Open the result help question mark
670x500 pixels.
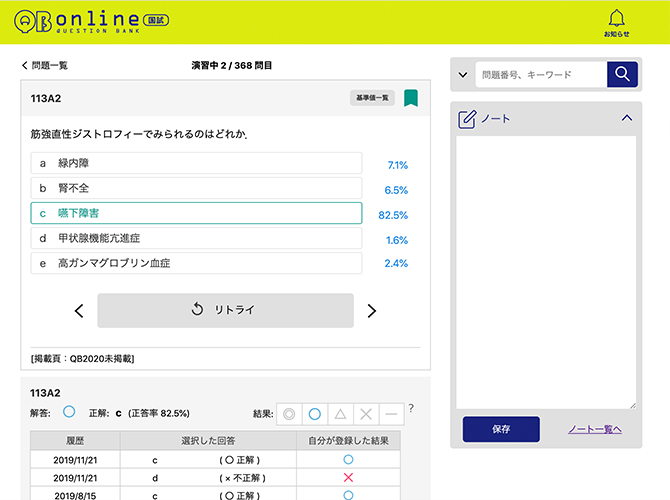(411, 408)
